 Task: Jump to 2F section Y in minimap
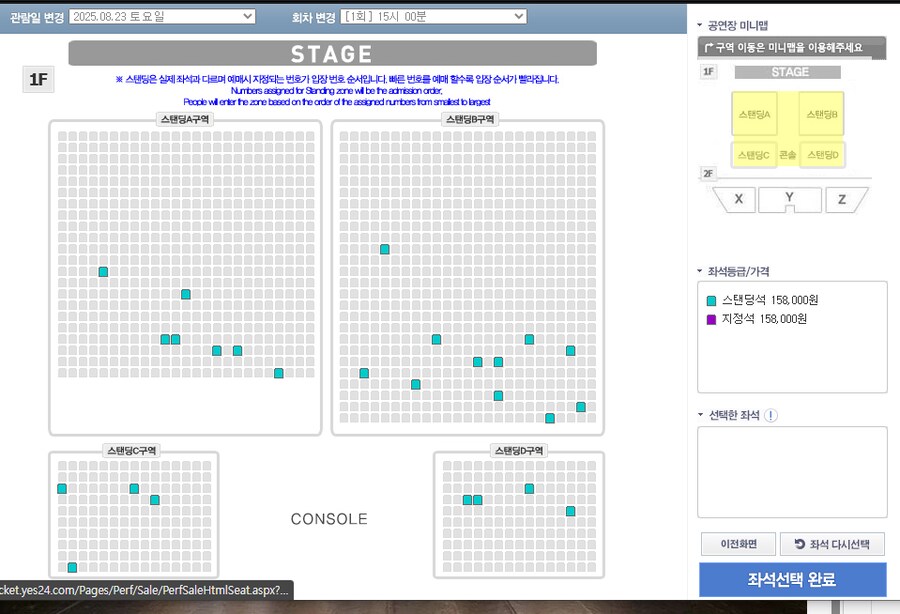click(x=790, y=199)
